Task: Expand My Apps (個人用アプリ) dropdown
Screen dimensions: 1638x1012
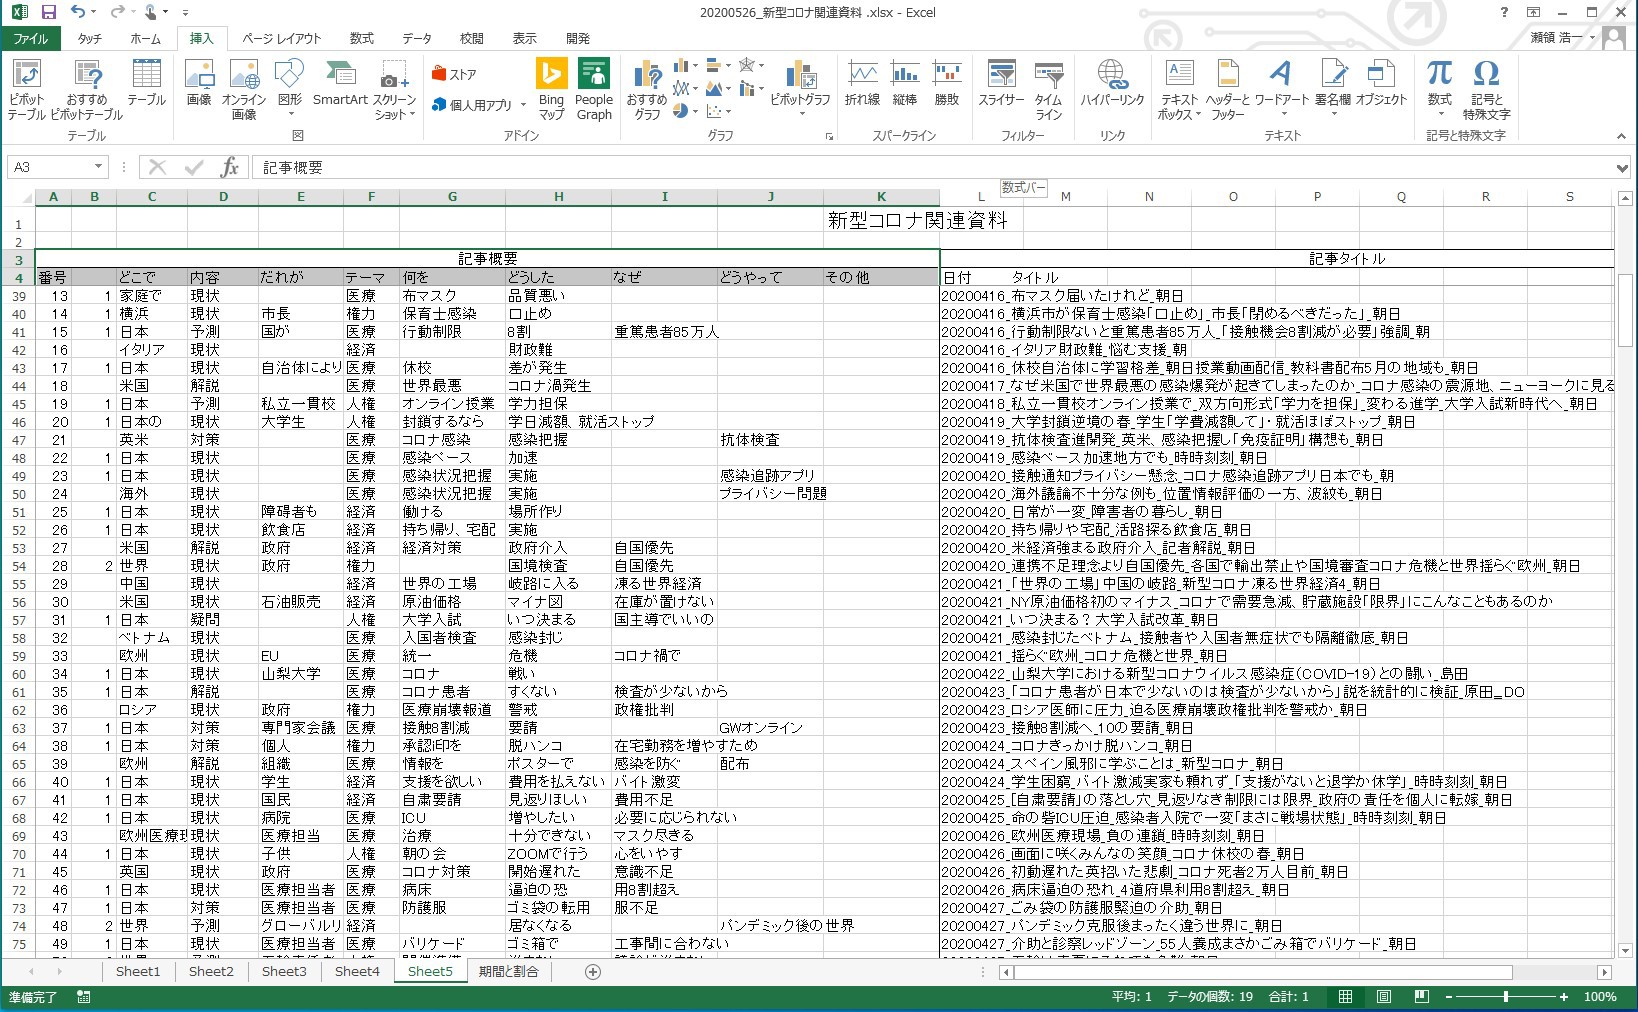Action: tap(478, 105)
